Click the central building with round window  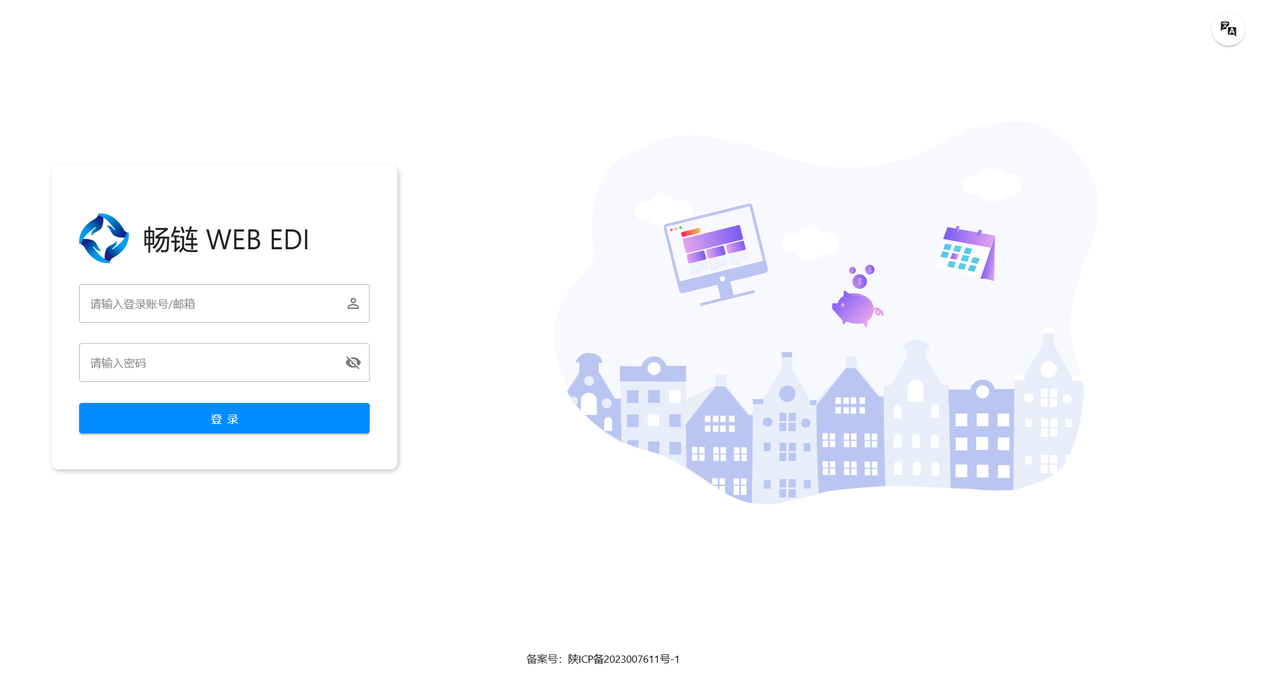786,425
